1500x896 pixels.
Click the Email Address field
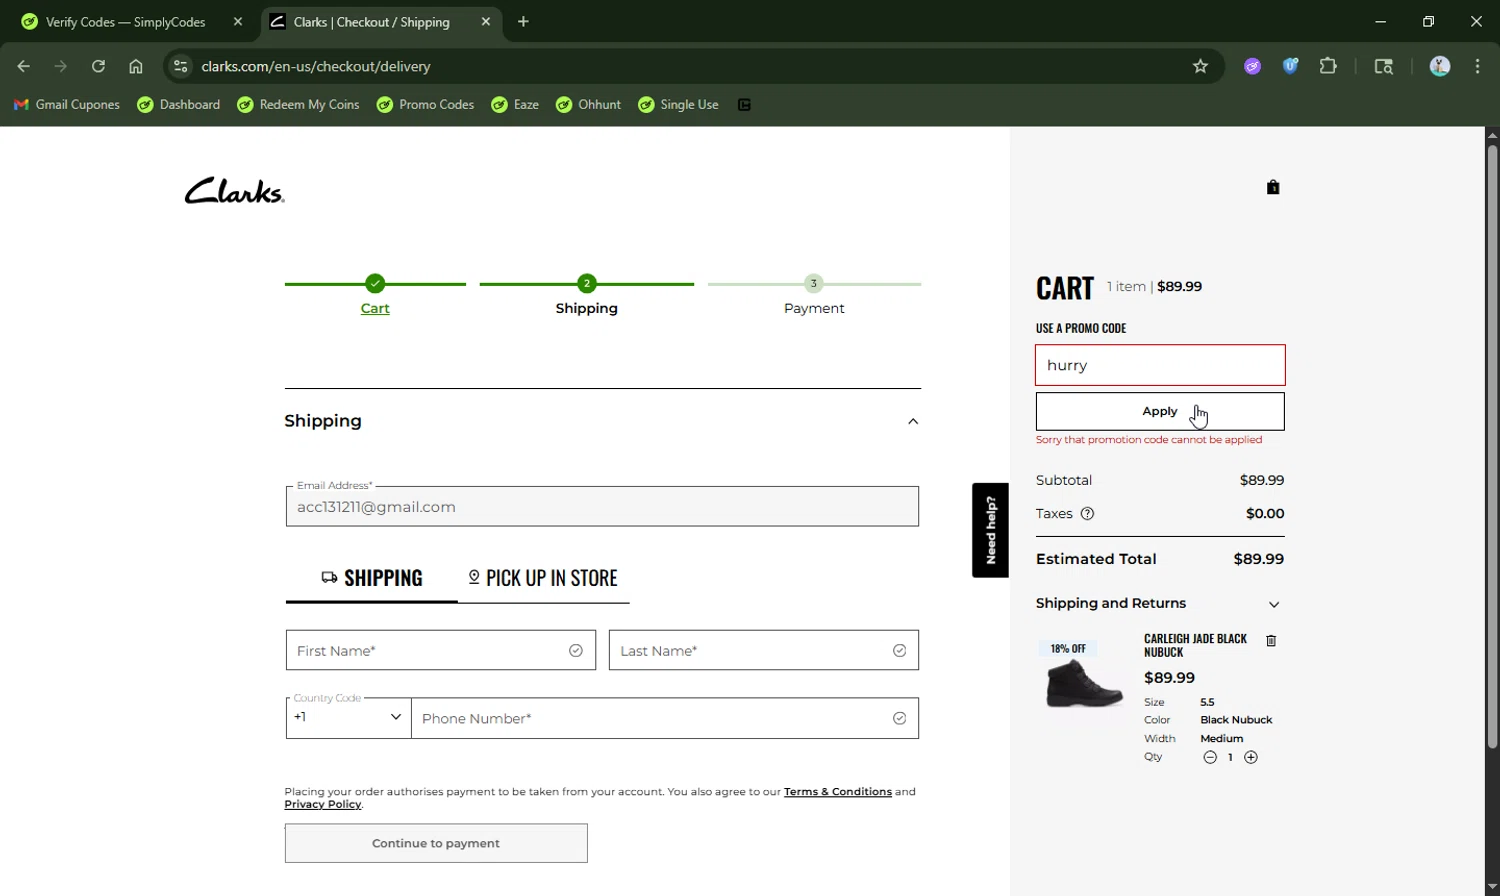click(x=602, y=506)
